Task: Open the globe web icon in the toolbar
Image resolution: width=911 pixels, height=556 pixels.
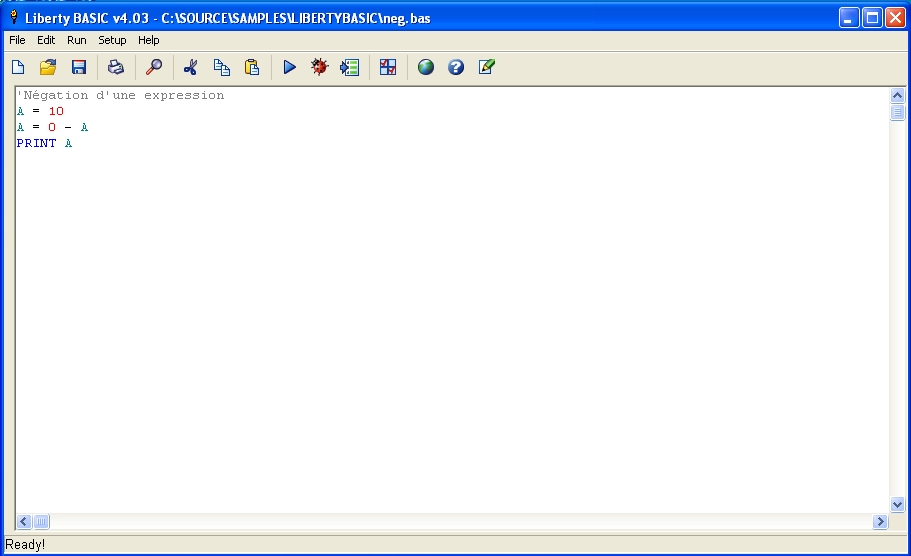Action: (426, 67)
